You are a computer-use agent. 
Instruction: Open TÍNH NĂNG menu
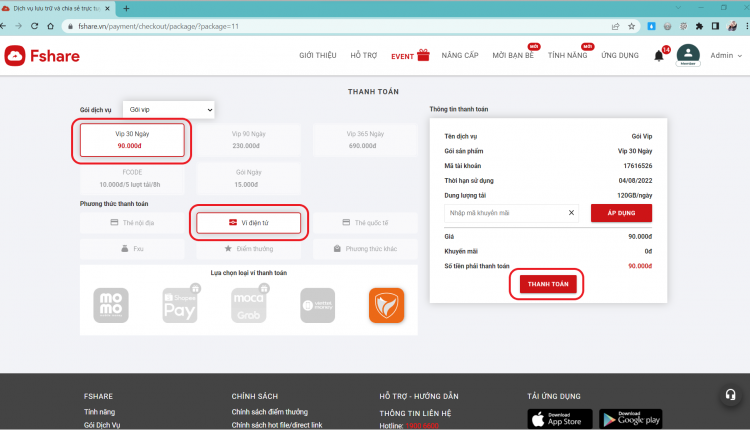coord(567,55)
